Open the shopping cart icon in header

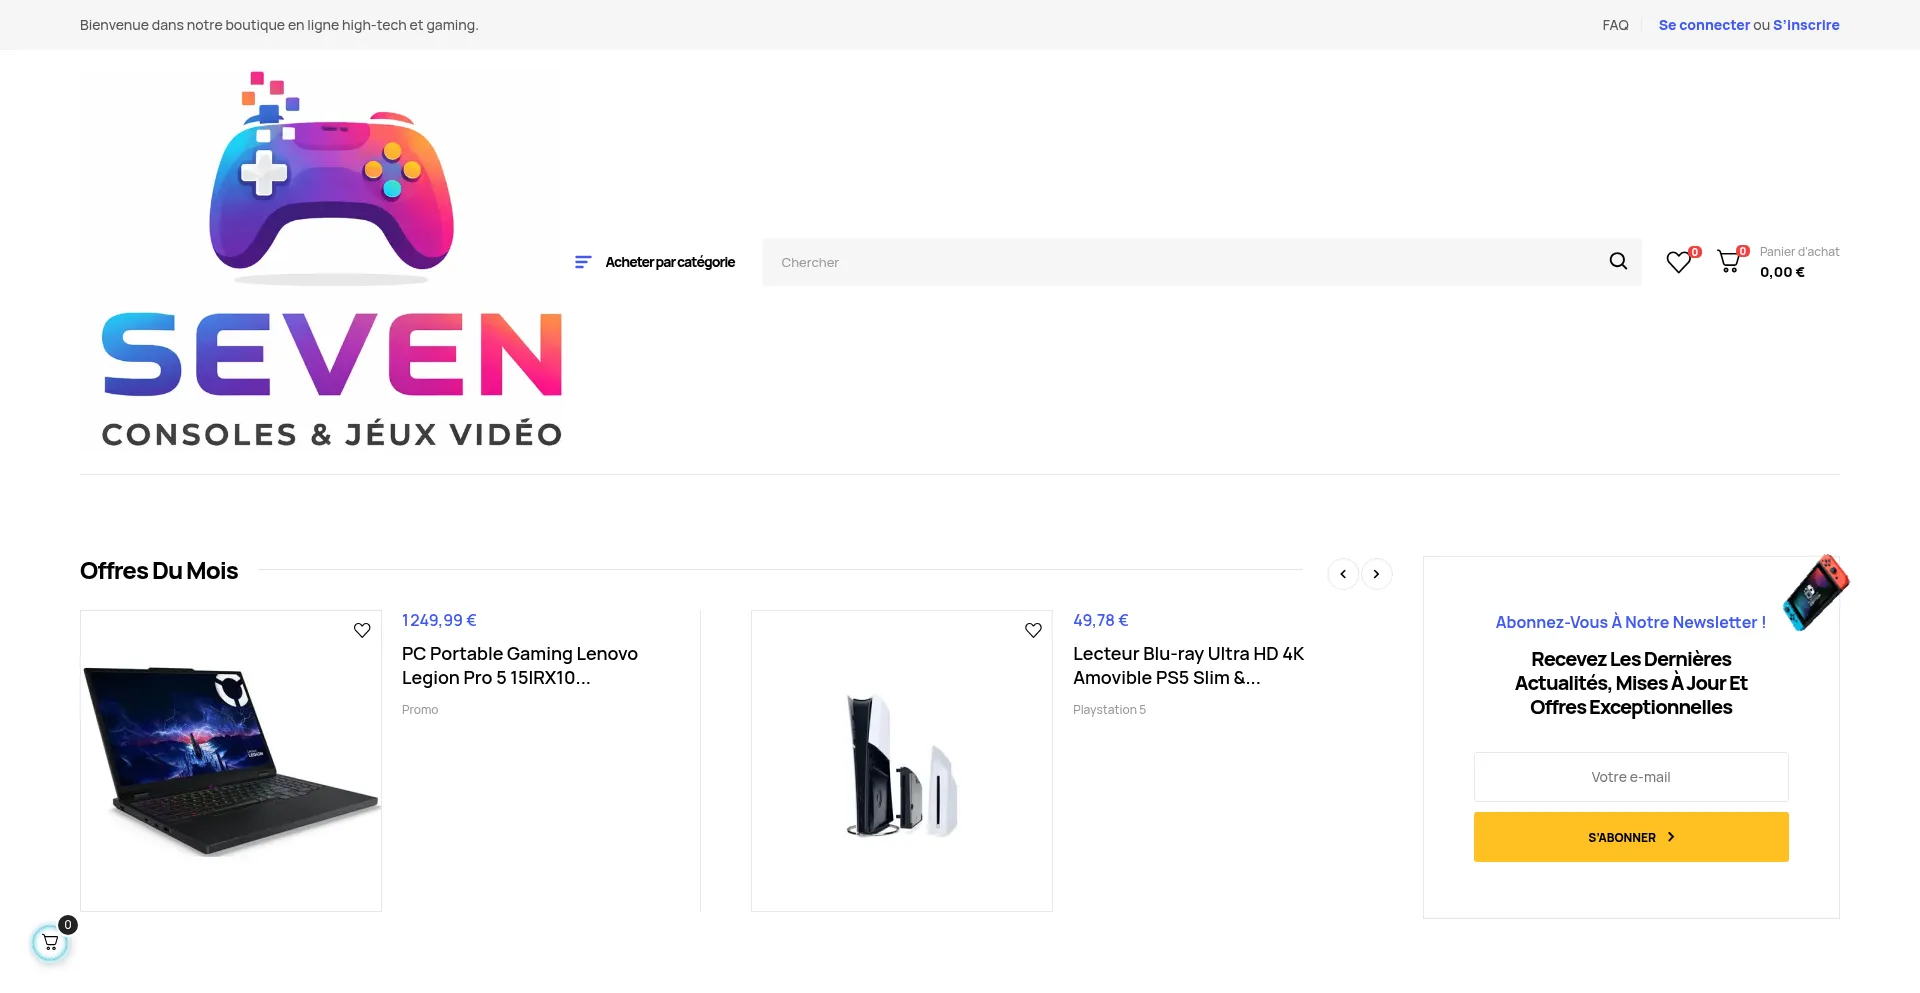(1729, 262)
